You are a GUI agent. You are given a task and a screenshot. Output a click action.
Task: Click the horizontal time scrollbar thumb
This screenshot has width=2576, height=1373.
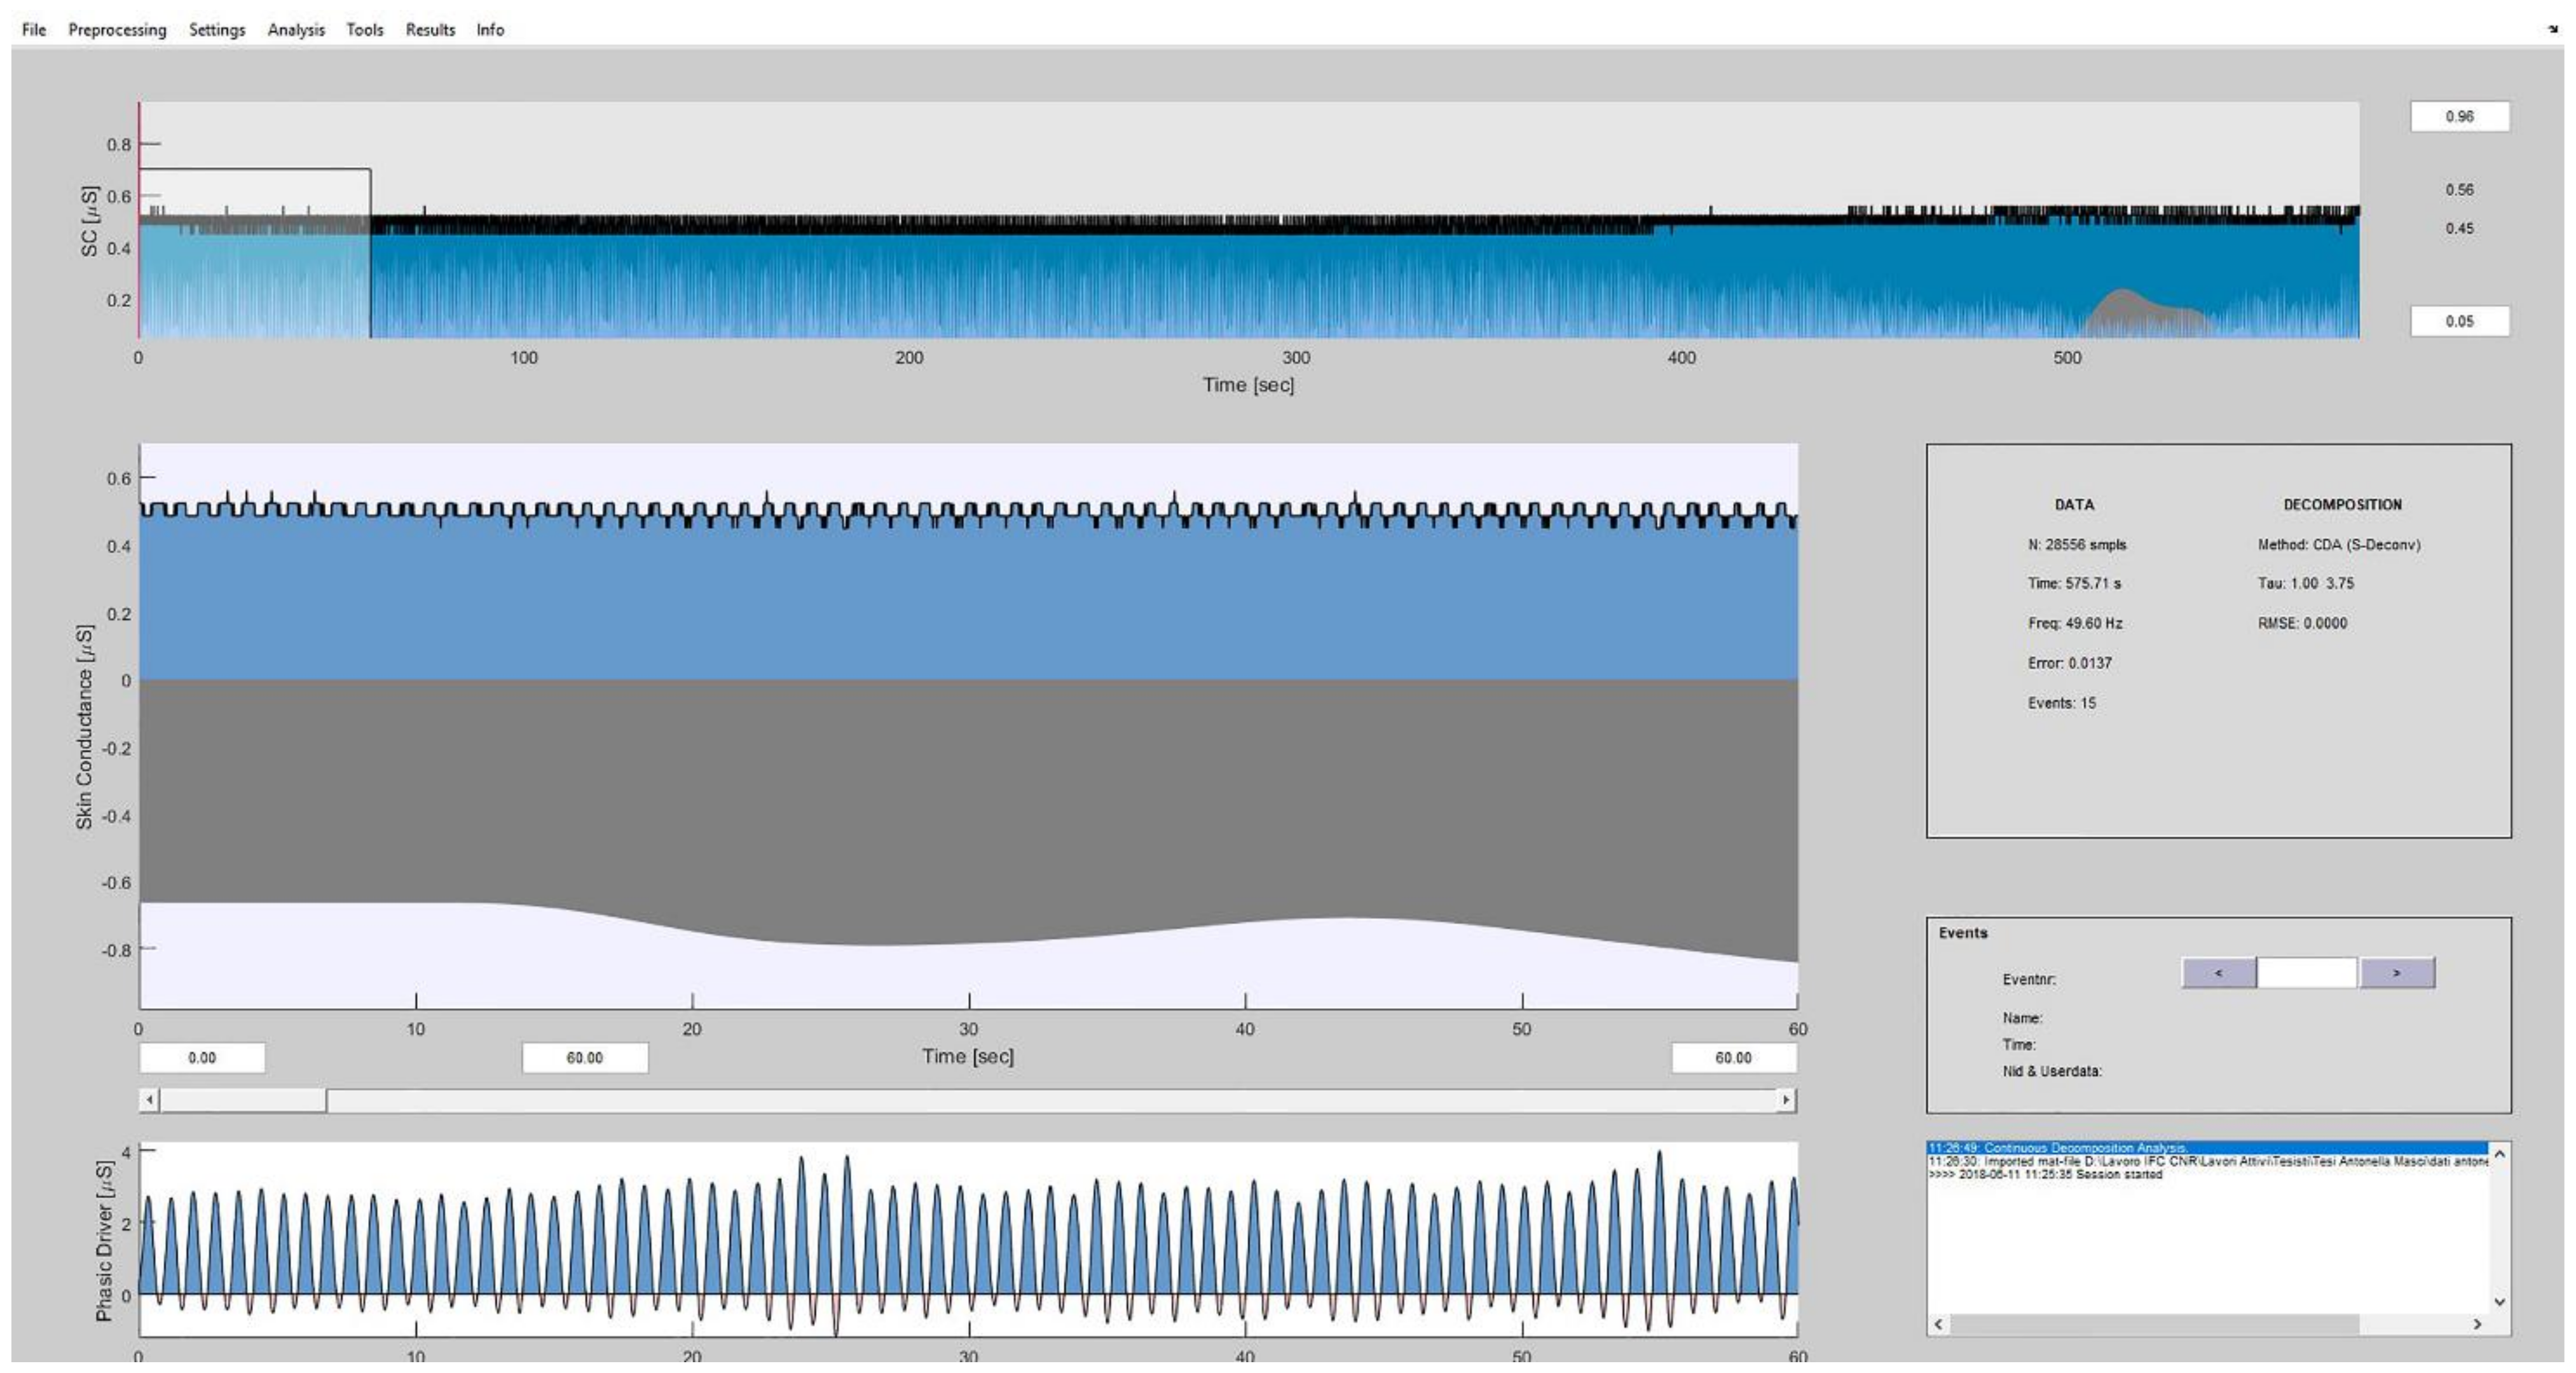pyautogui.click(x=243, y=1100)
